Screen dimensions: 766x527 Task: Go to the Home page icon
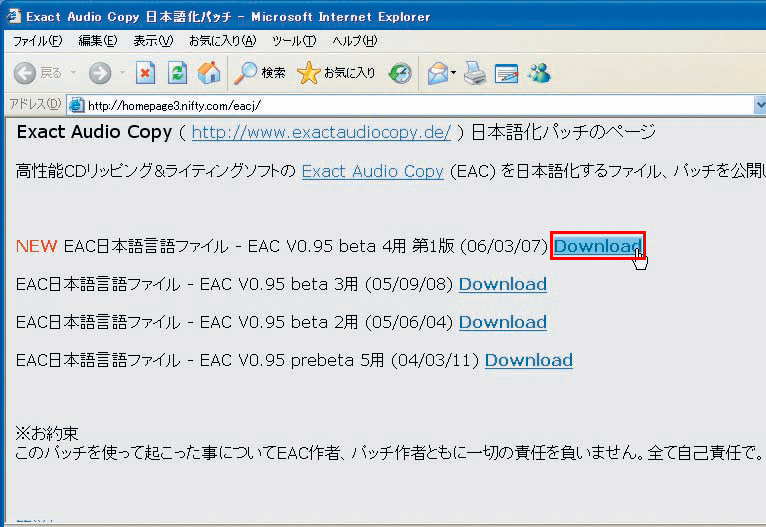(x=209, y=73)
